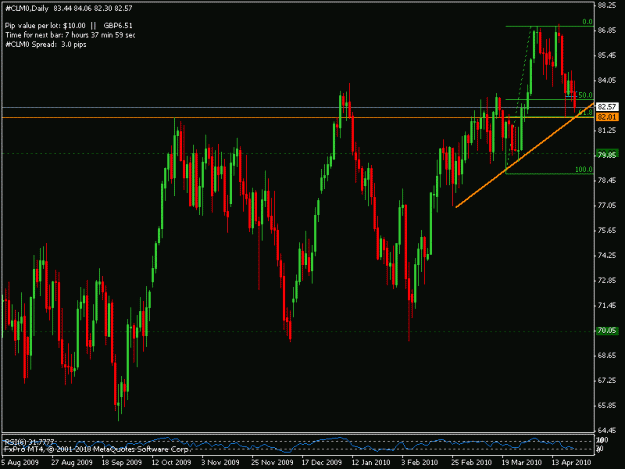The width and height of the screenshot is (625, 469).
Task: Select the 'Pip value per lot: $10.00' line
Action: [x=45, y=26]
